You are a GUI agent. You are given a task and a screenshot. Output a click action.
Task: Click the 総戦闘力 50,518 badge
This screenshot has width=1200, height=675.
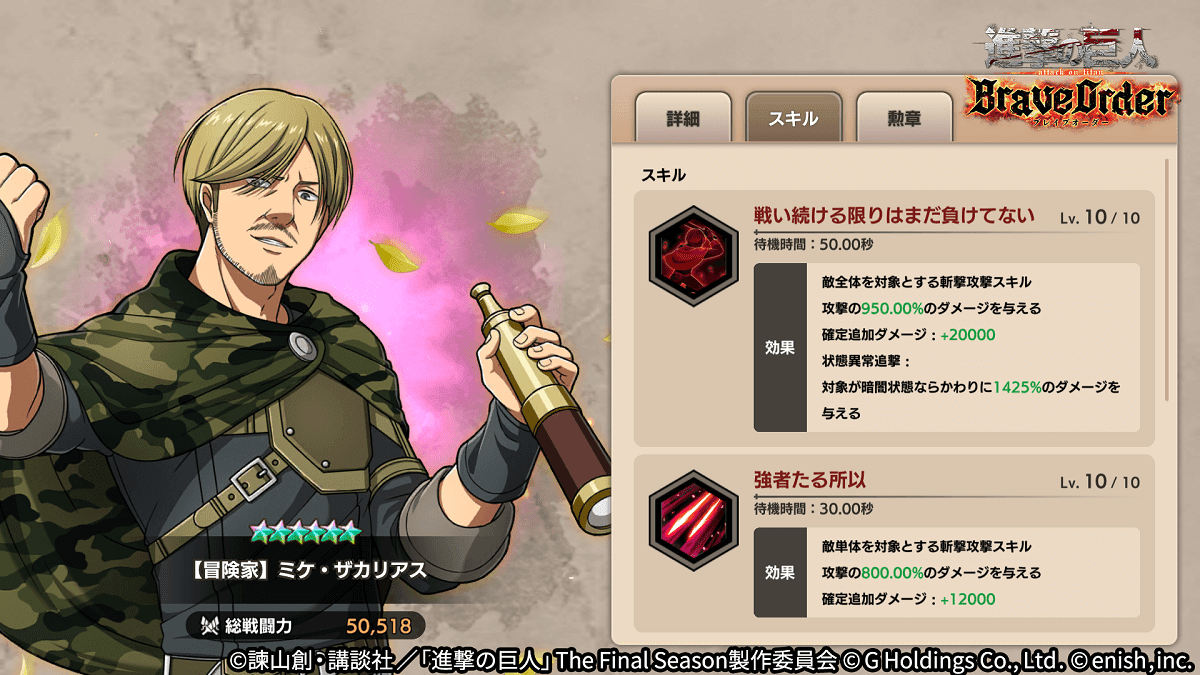[305, 626]
